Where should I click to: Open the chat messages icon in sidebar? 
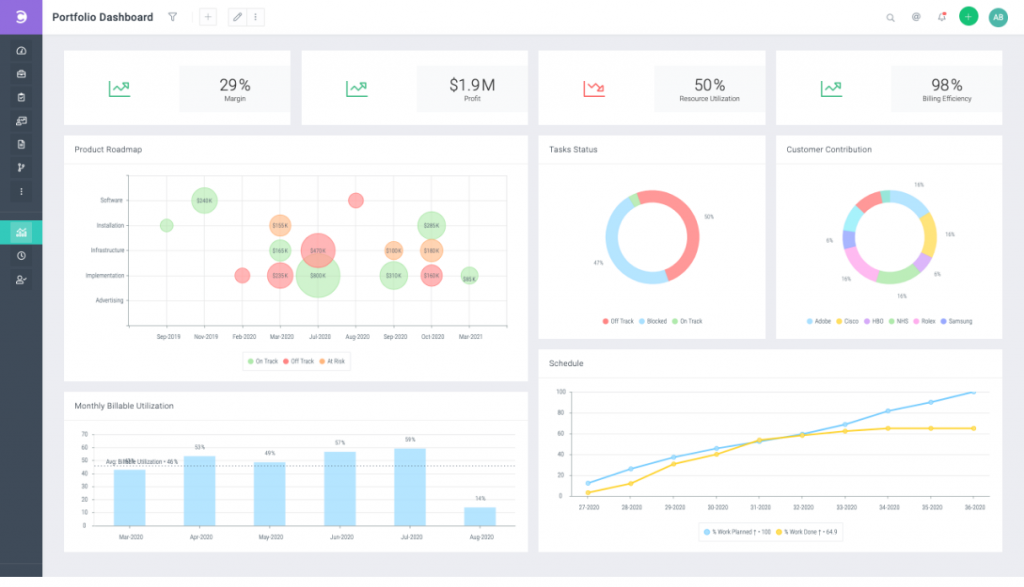click(21, 121)
